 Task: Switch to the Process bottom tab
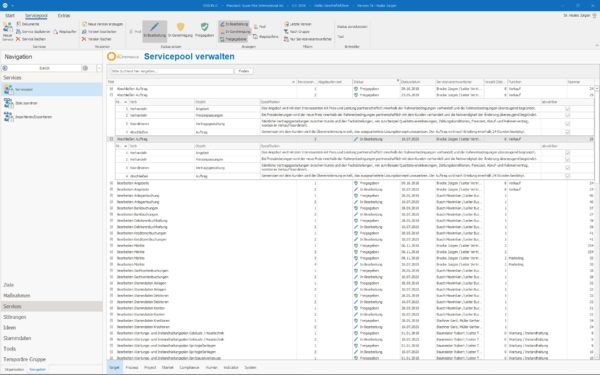click(x=132, y=367)
